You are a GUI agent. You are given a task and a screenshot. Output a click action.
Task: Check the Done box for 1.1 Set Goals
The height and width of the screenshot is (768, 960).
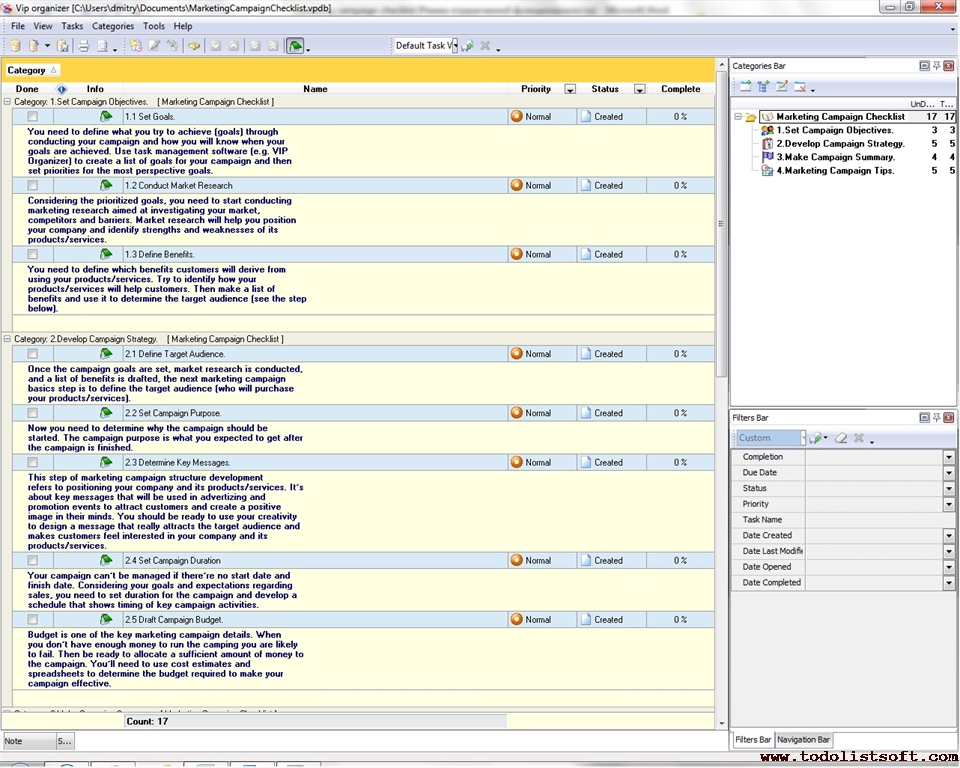[x=33, y=117]
